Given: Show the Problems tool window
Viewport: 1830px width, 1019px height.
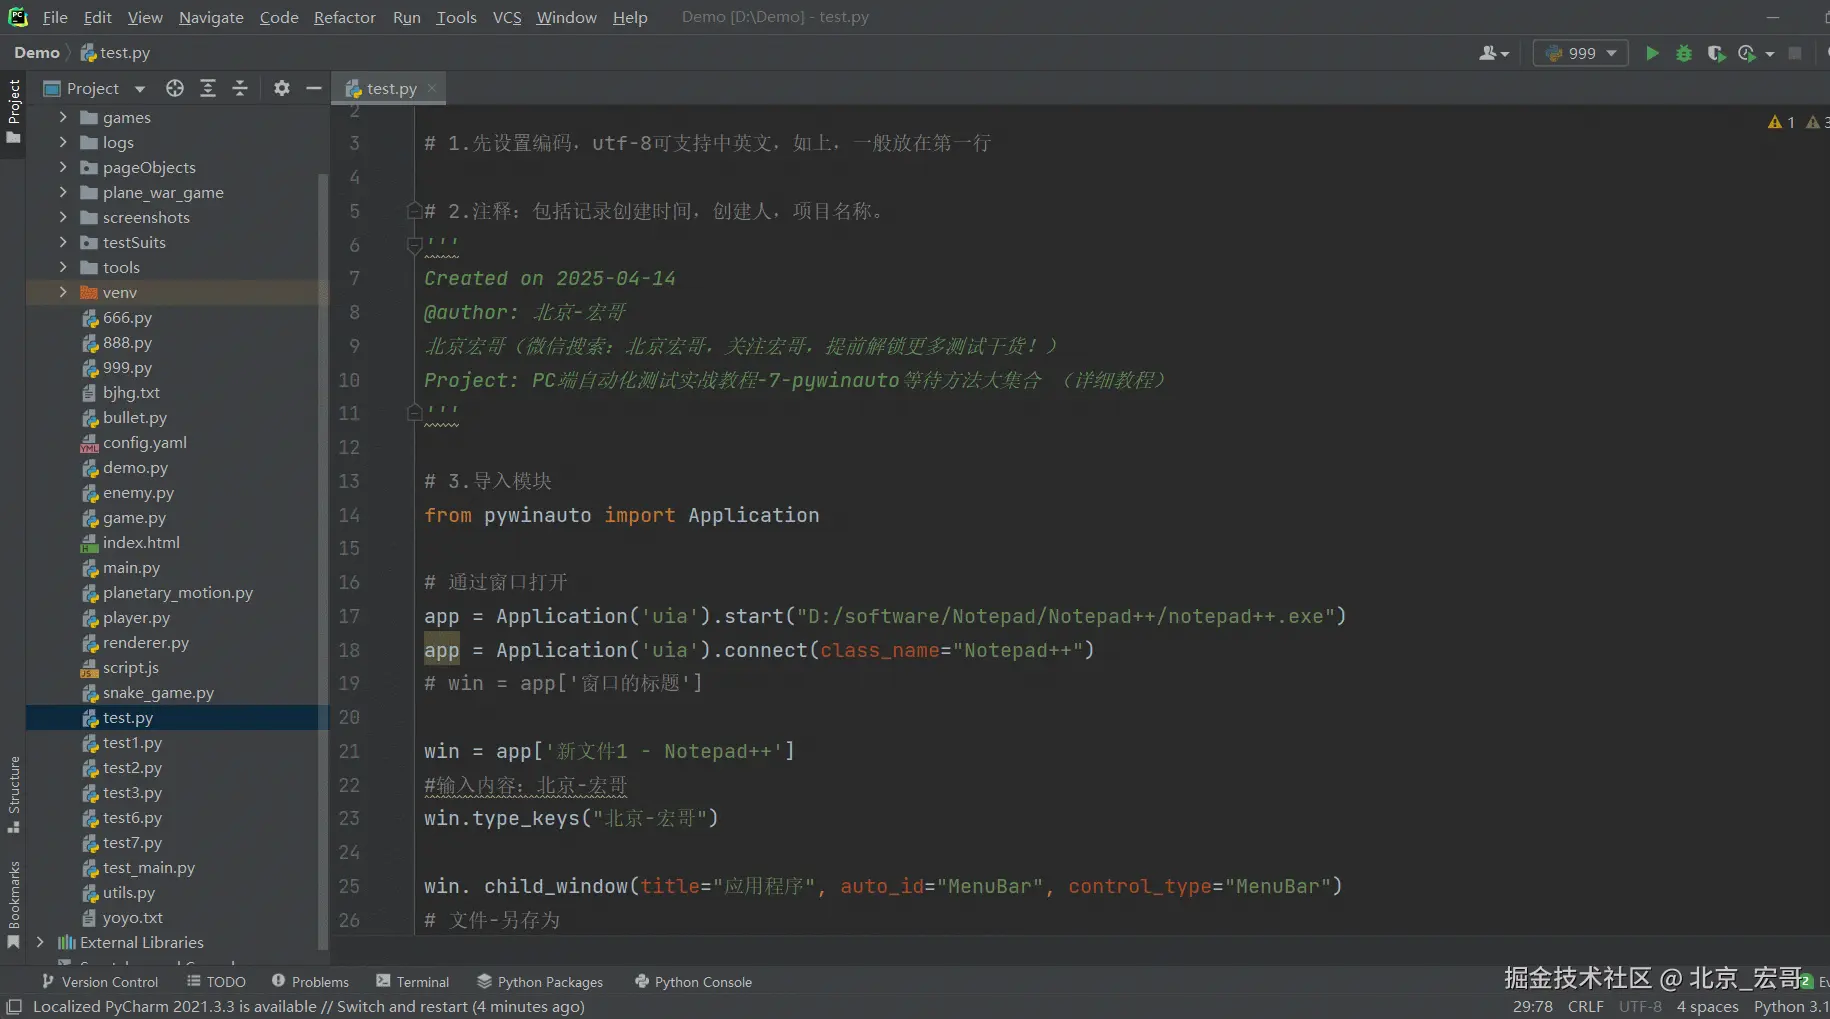Looking at the screenshot, I should coord(310,982).
